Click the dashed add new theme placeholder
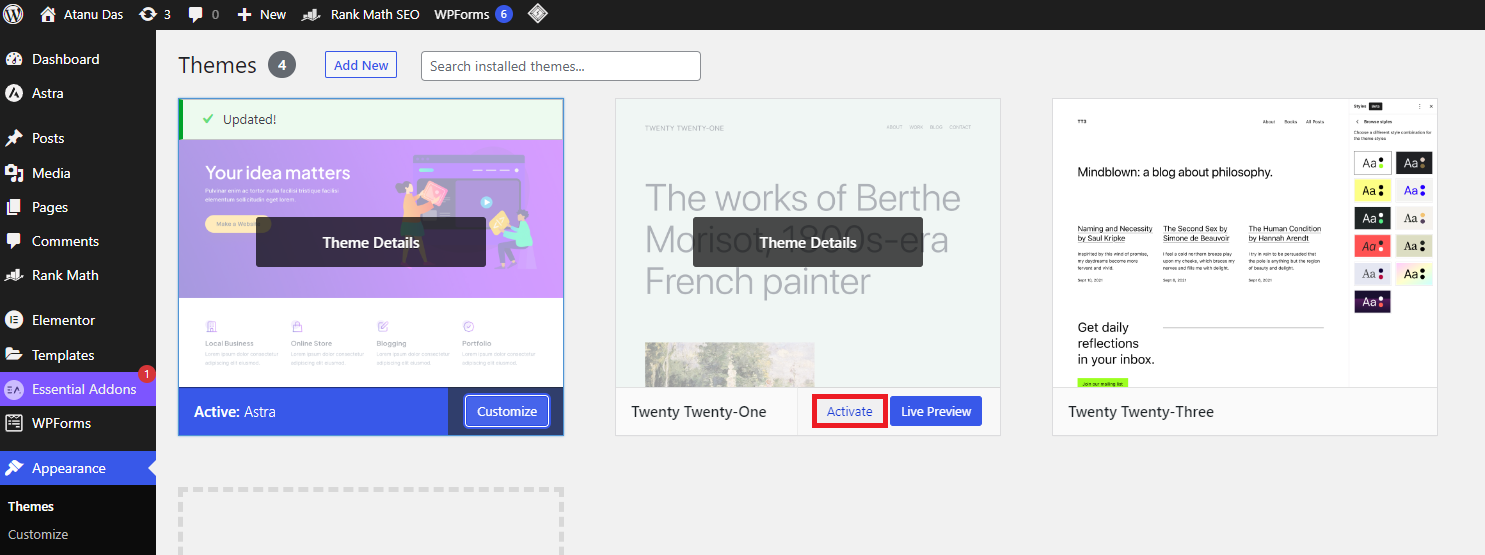Image resolution: width=1485 pixels, height=555 pixels. pos(371,521)
